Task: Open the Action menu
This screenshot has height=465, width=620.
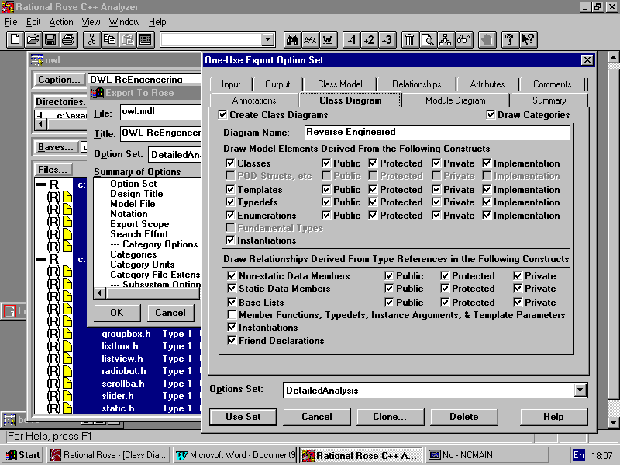Action: point(61,21)
